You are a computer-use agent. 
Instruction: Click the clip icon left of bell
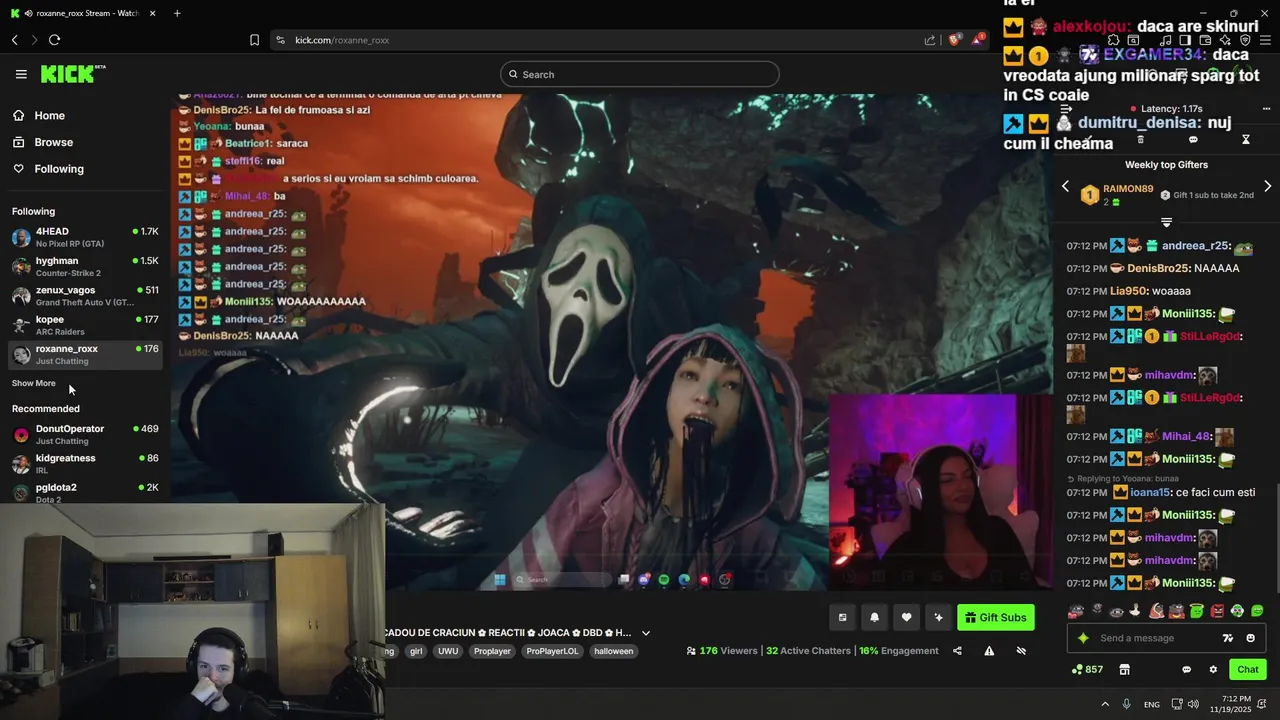click(x=842, y=618)
